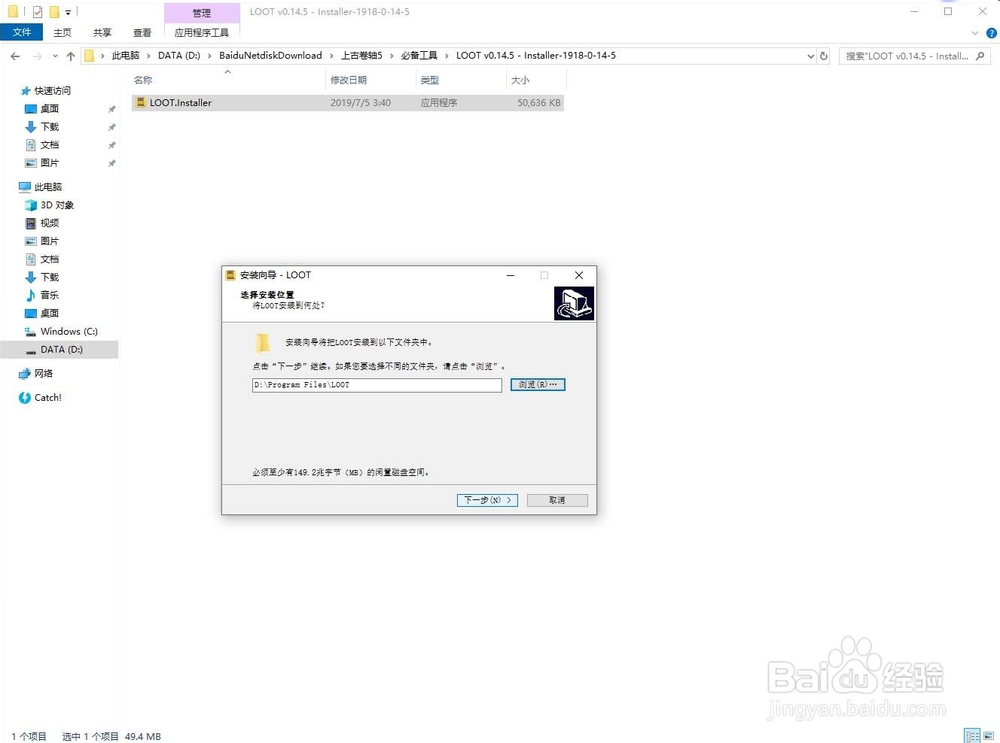Screen dimensions: 1000x743
Task: Open 视频 folder in navigation pane
Action: (x=49, y=223)
